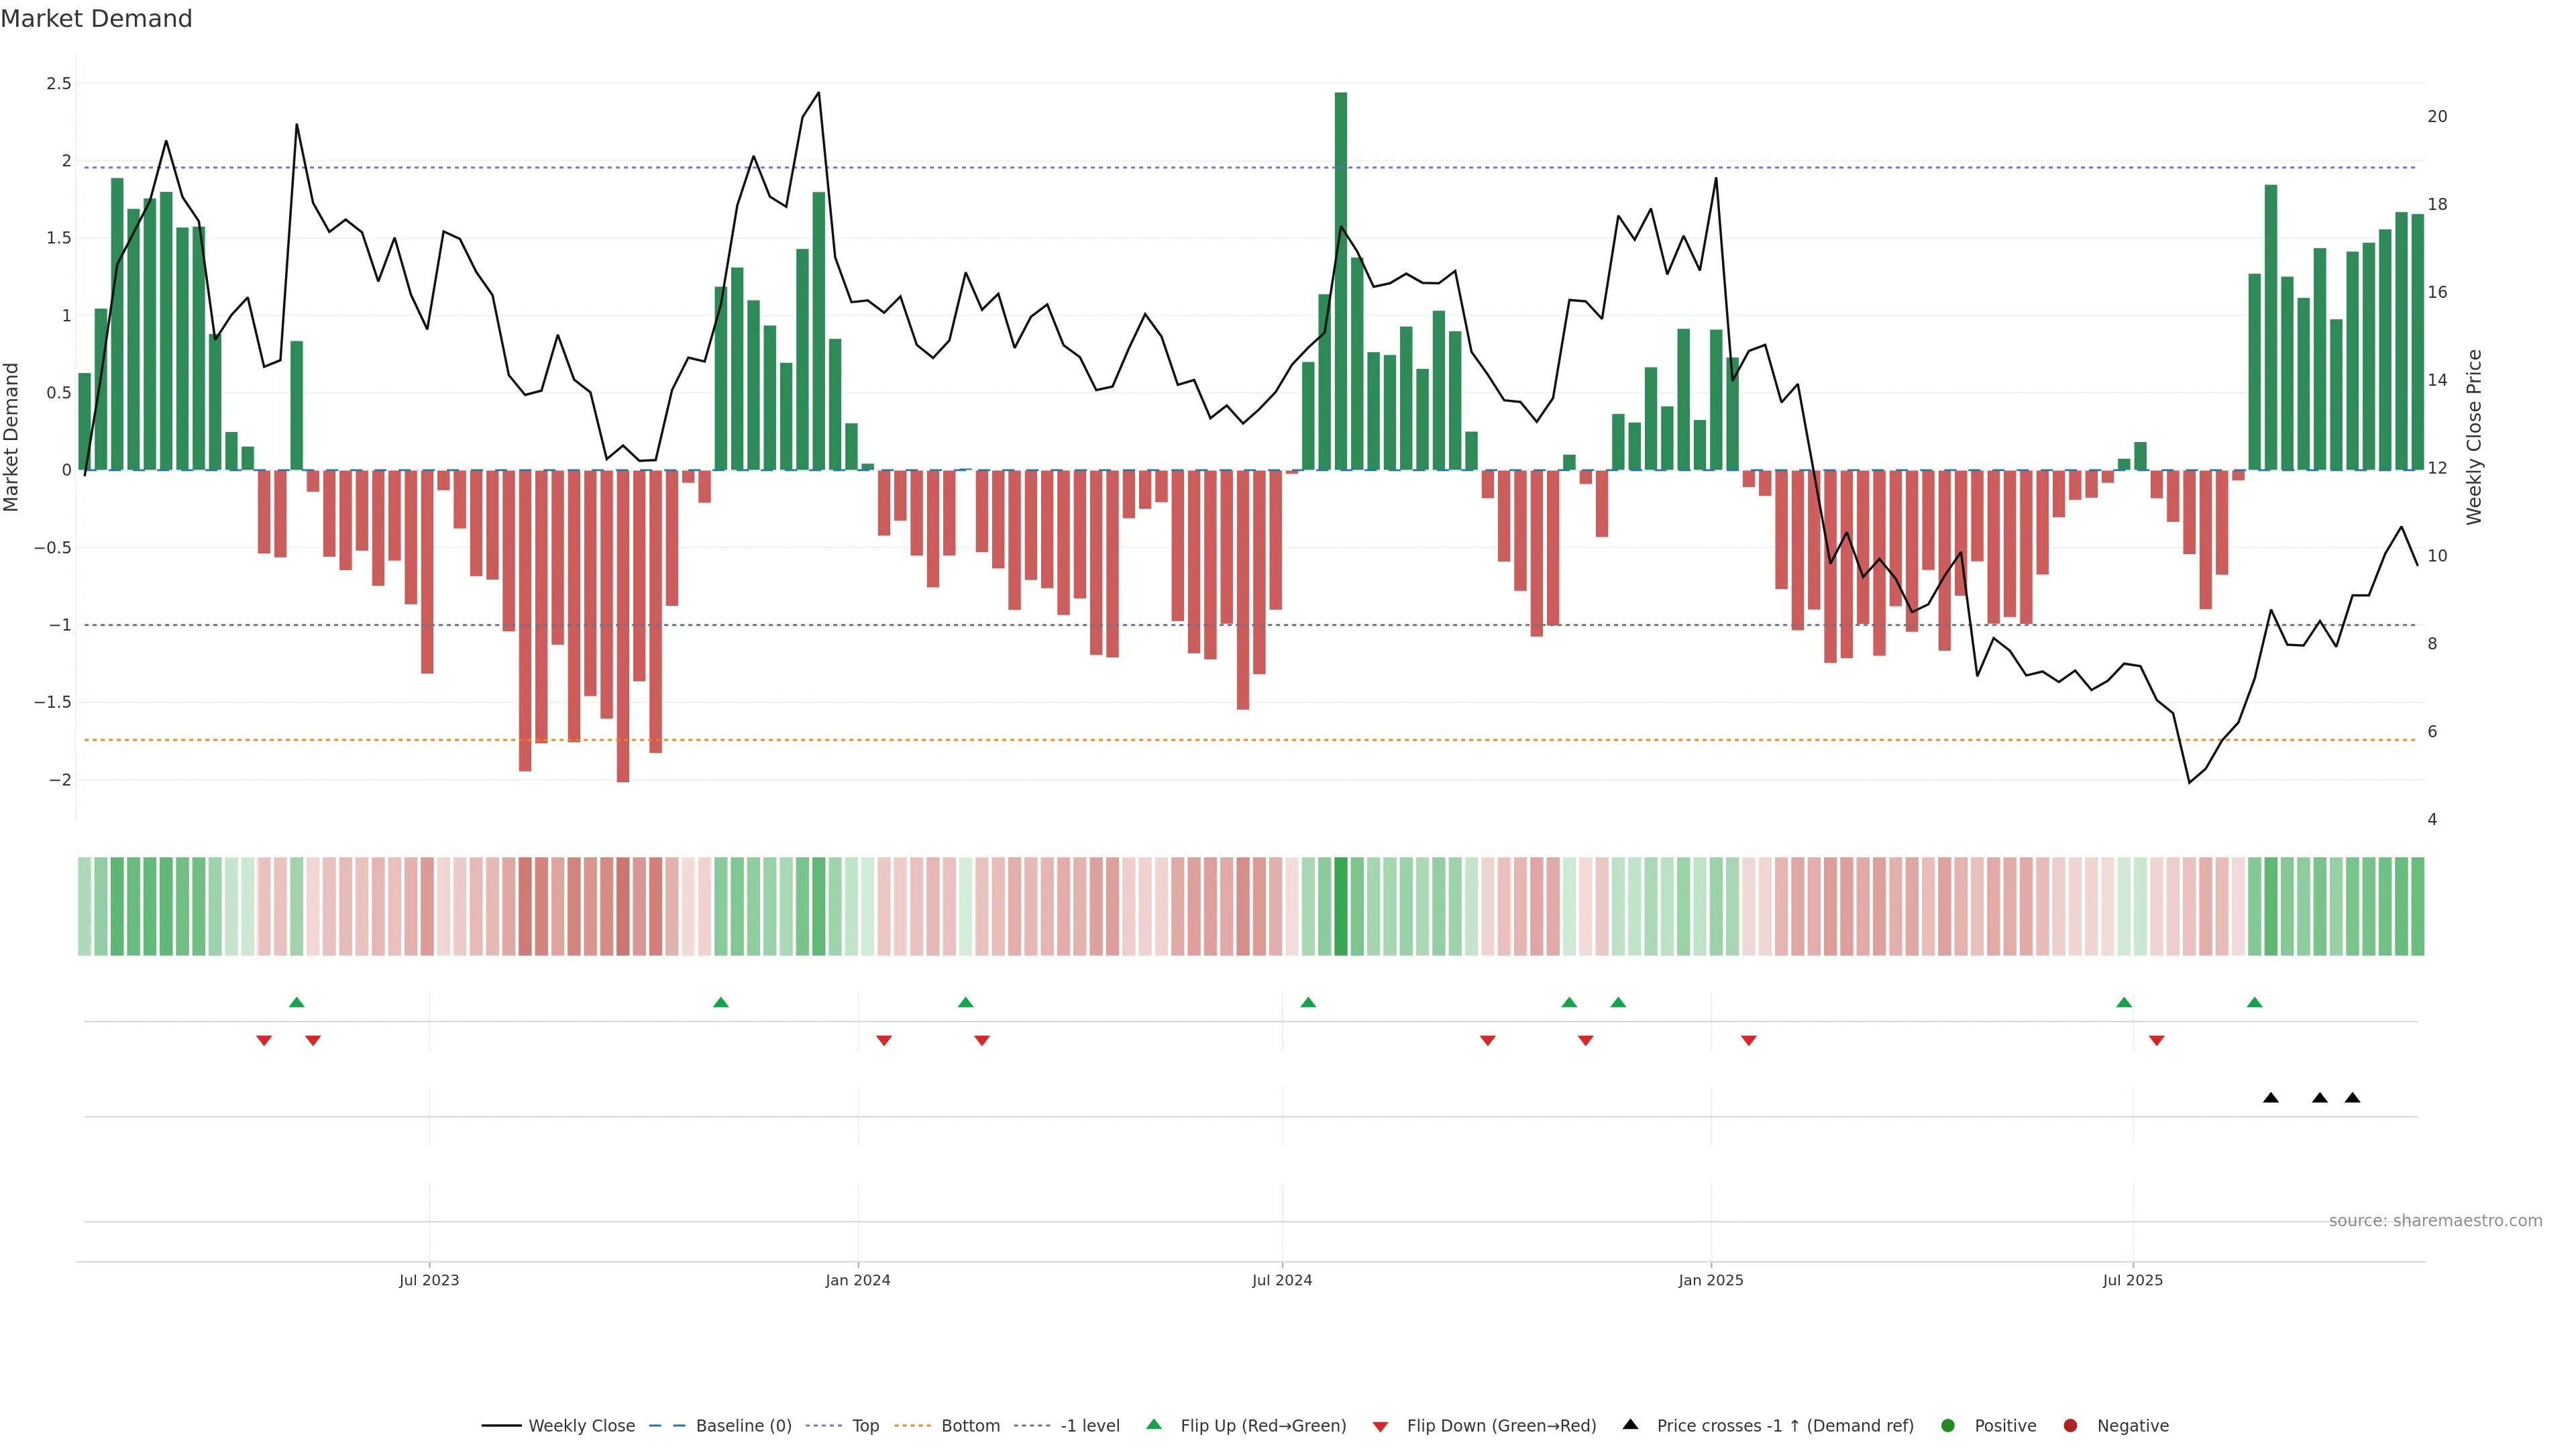The image size is (2576, 1449).
Task: Hide the Top dotted line series
Action: (865, 1426)
